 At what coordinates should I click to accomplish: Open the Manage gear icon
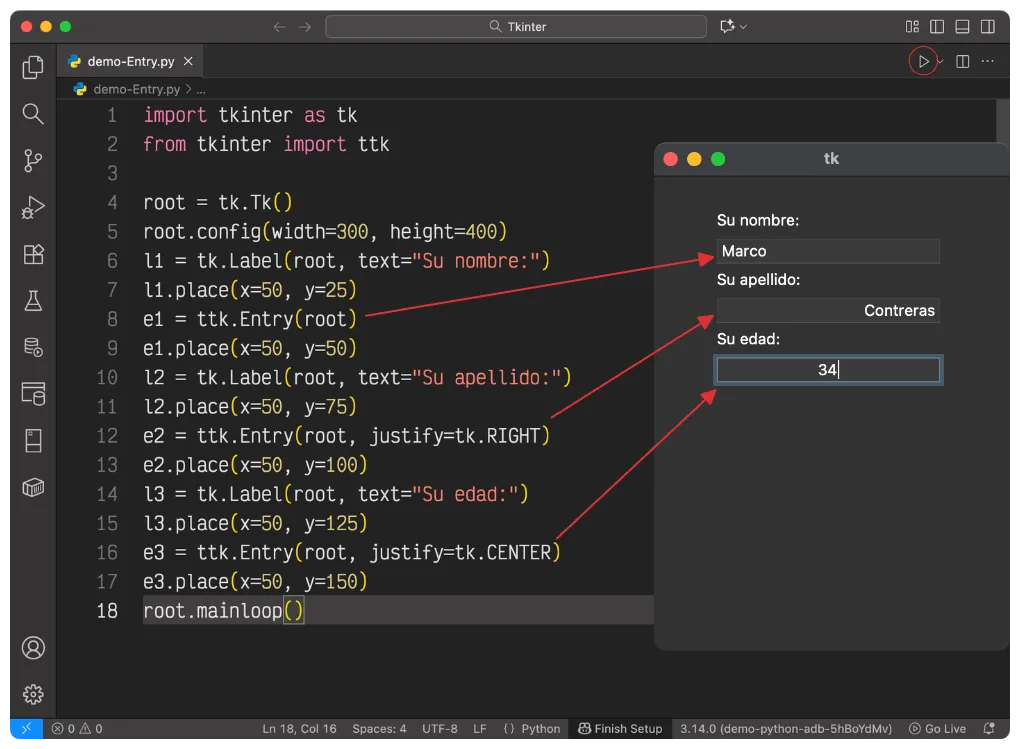click(x=33, y=694)
